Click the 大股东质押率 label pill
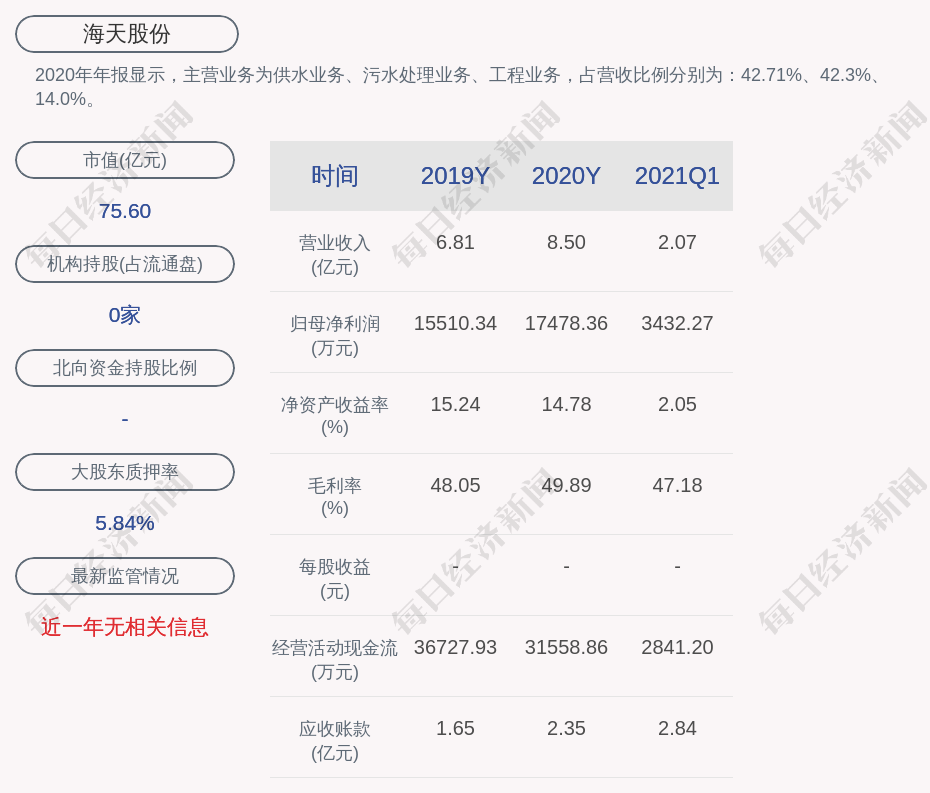This screenshot has width=930, height=793. [125, 472]
